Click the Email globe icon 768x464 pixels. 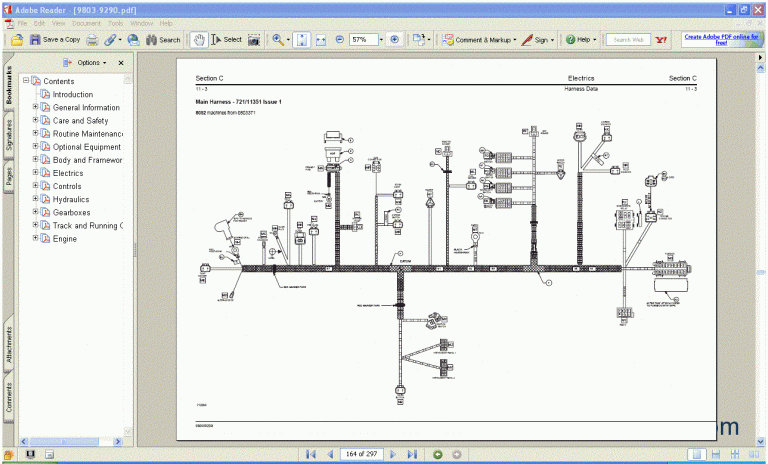(133, 40)
